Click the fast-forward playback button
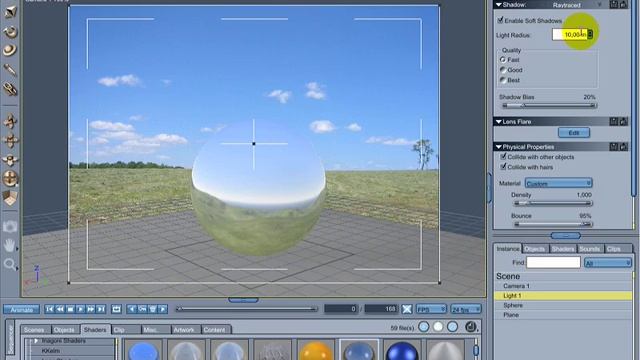Image resolution: width=640 pixels, height=360 pixels. coord(90,309)
